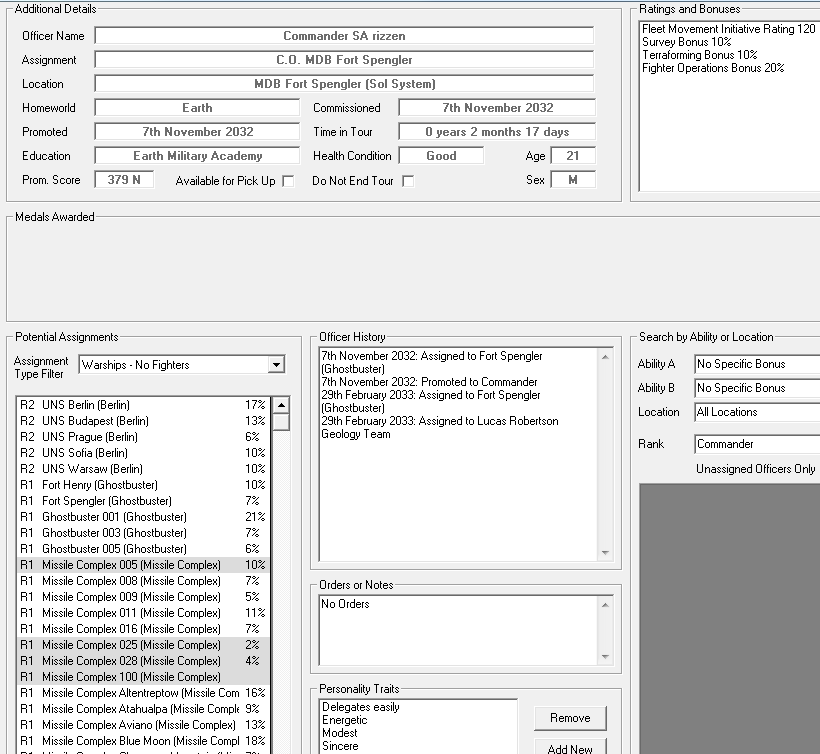820x754 pixels.
Task: Click the Lucas Robertson Geology Team history entry
Action: (x=440, y=428)
